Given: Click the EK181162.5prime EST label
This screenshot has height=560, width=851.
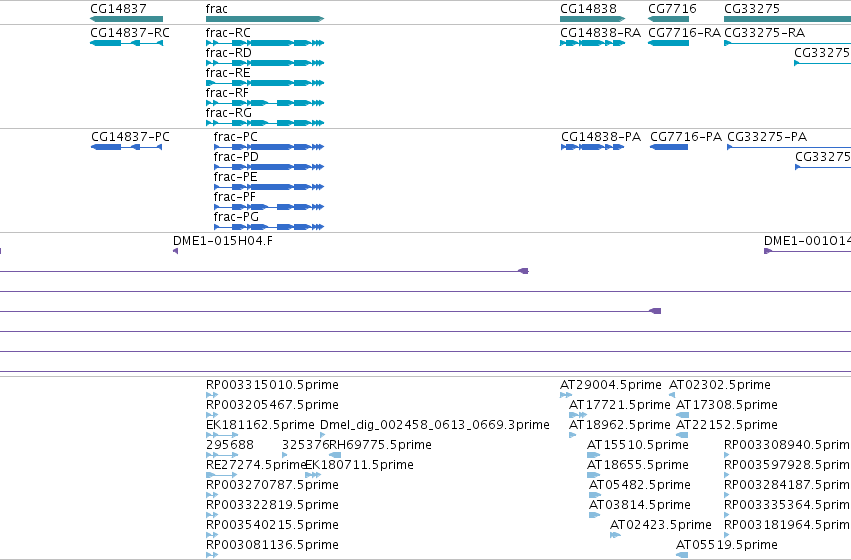Looking at the screenshot, I should click(x=260, y=425).
